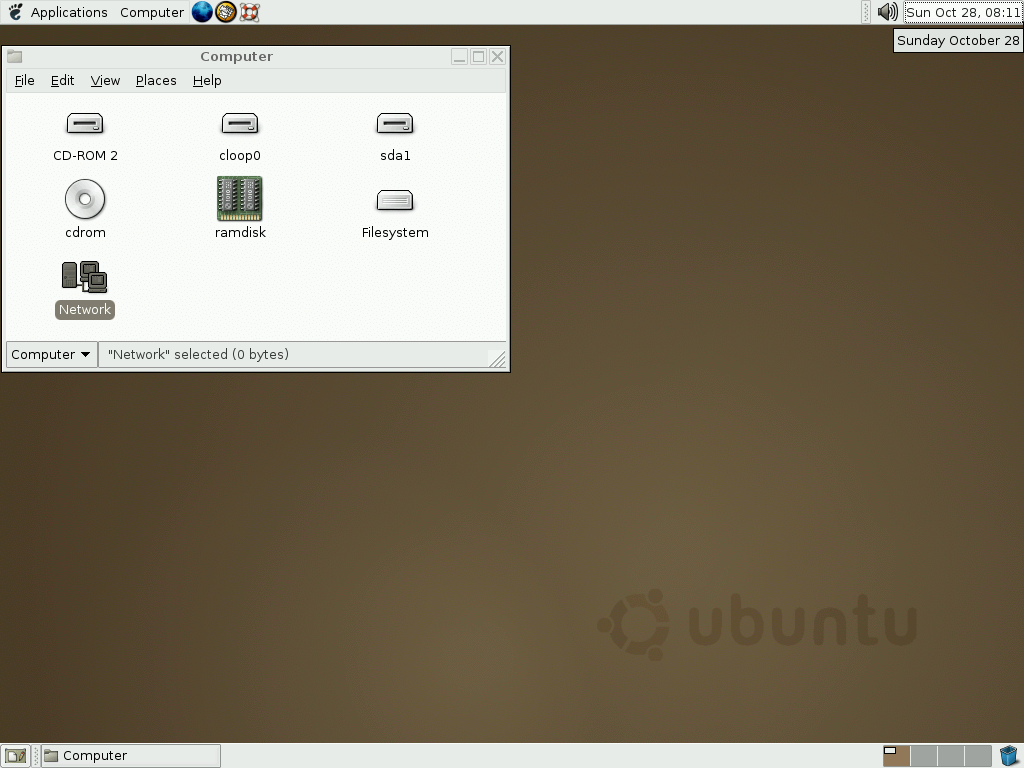Click the volume speaker icon
The height and width of the screenshot is (768, 1024).
pyautogui.click(x=887, y=12)
